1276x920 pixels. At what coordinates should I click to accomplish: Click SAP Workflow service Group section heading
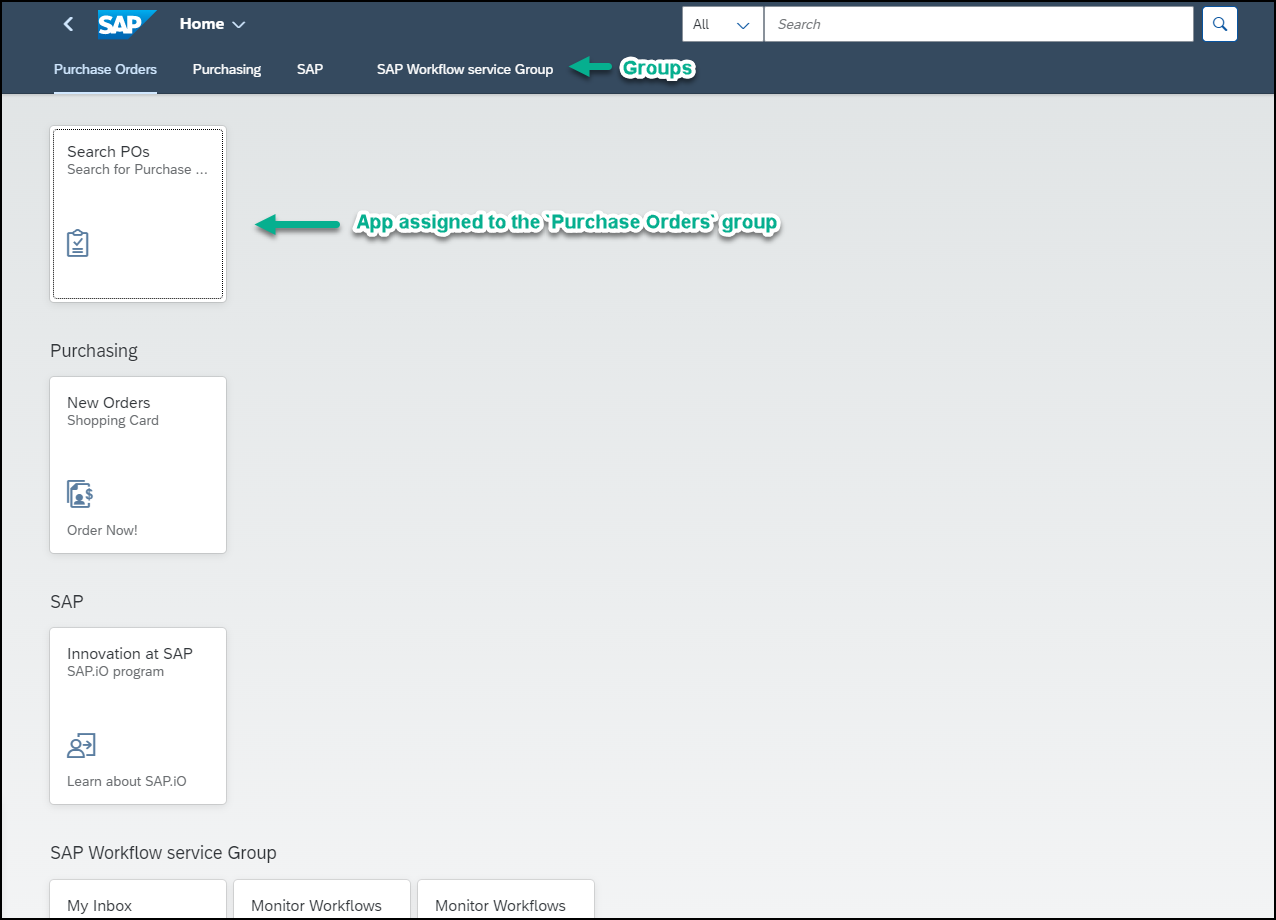pos(163,853)
